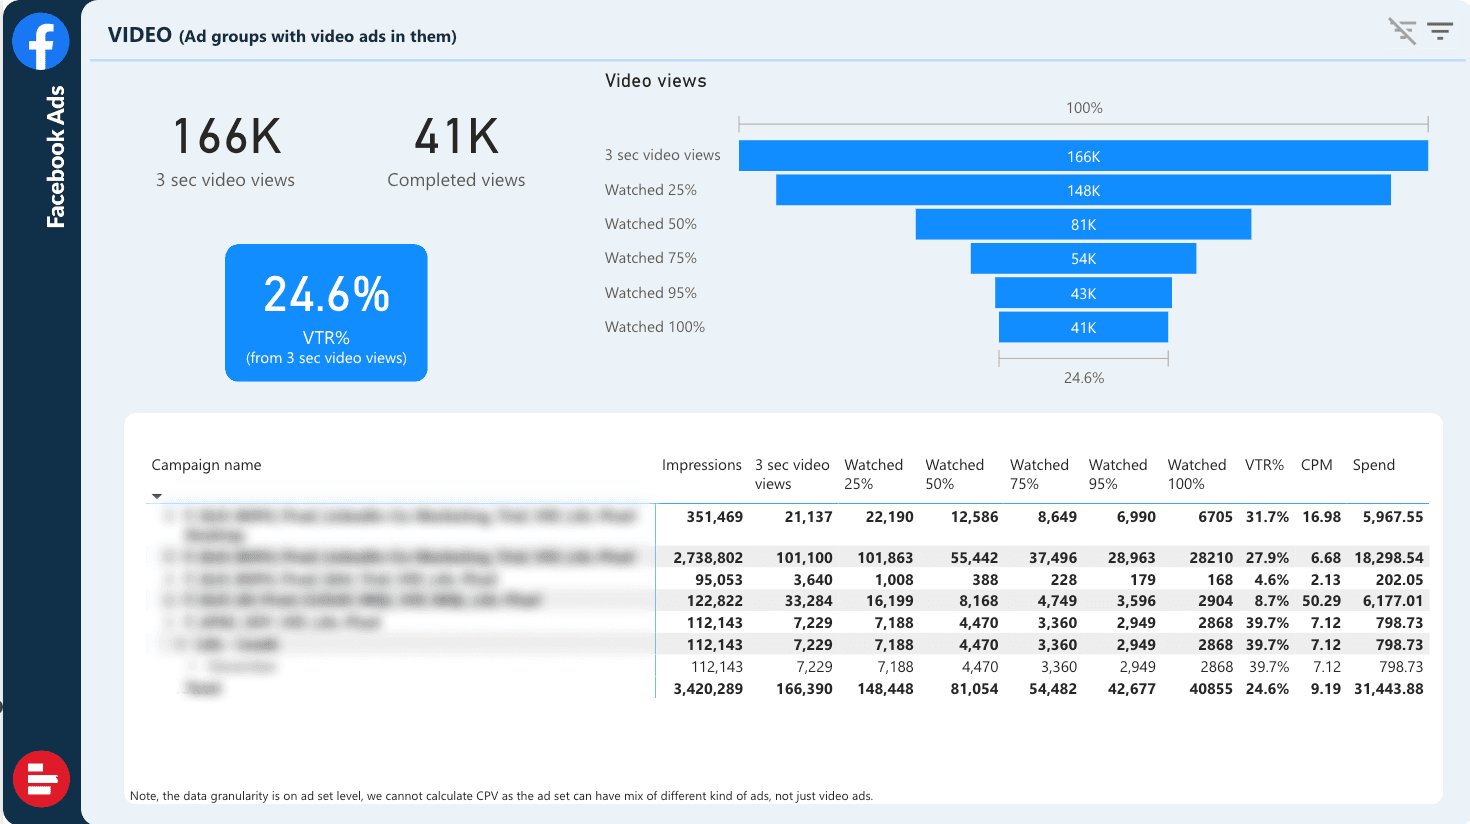Click the 81K Watched 50% funnel bar

point(1083,224)
